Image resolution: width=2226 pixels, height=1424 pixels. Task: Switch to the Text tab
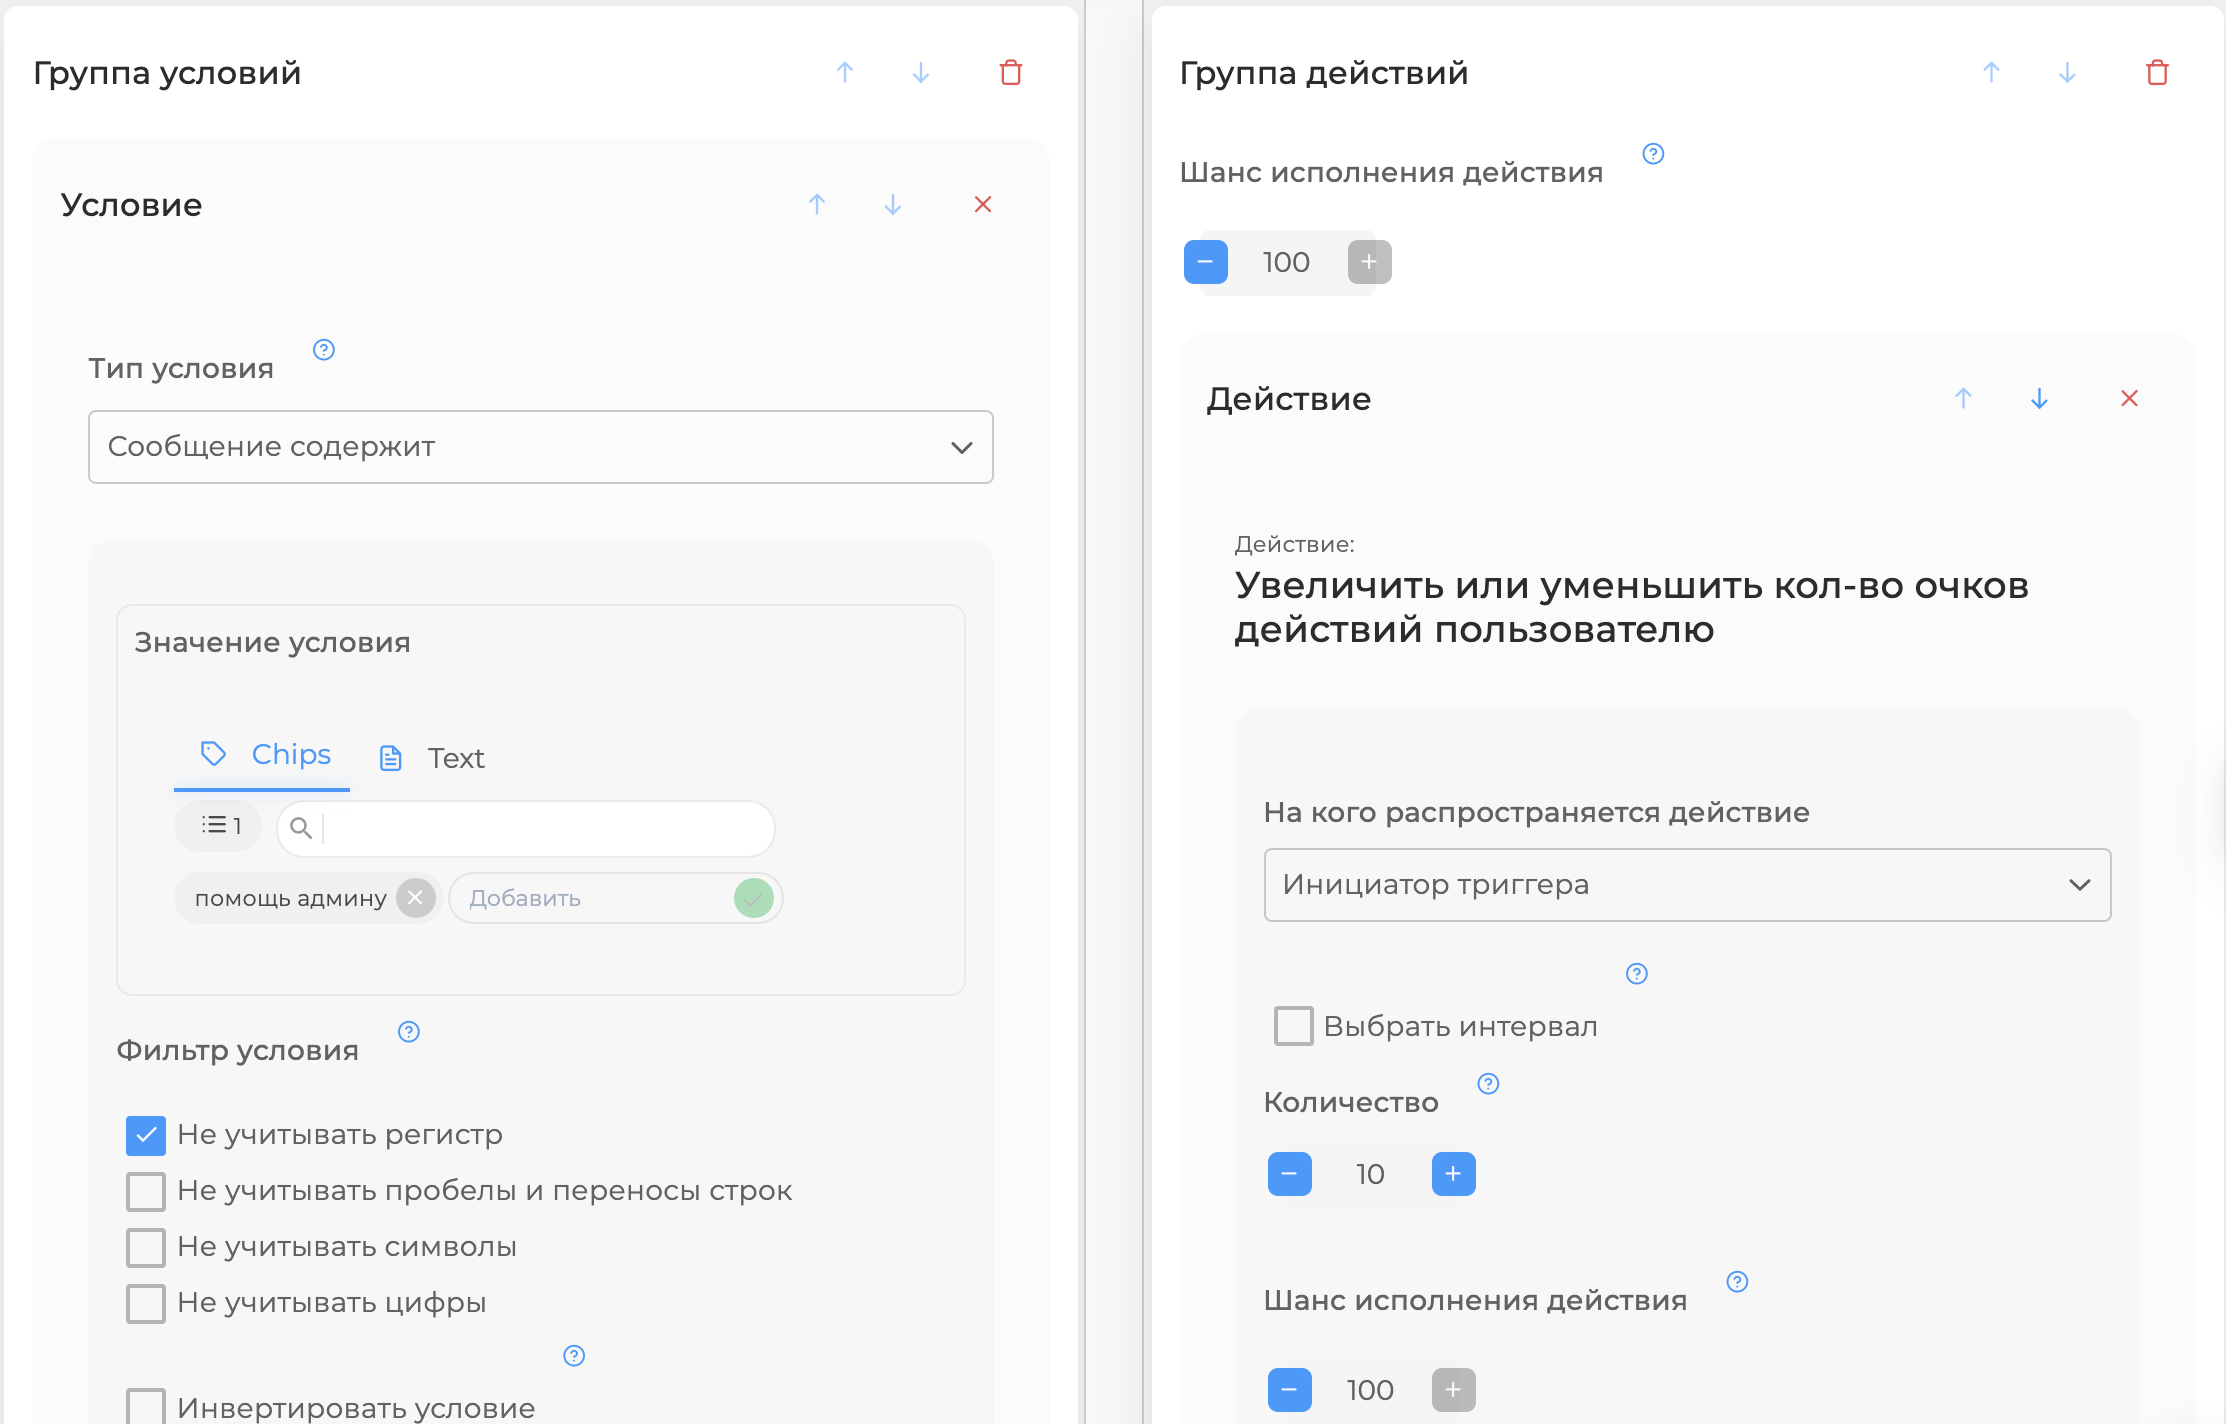tap(432, 758)
